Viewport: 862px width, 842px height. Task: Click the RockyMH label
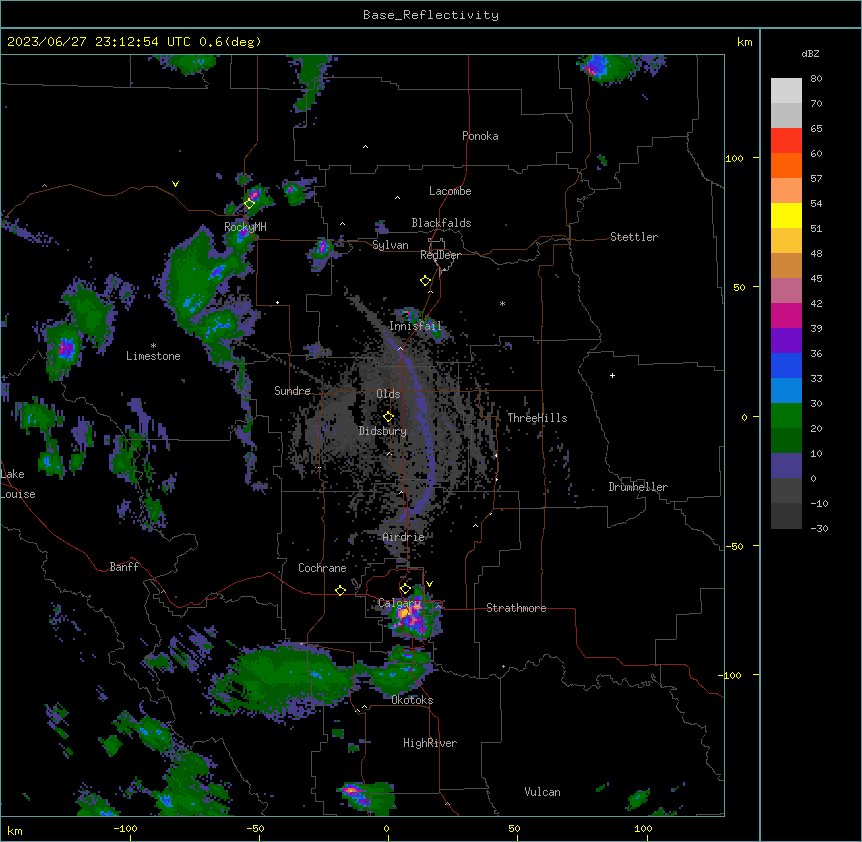(245, 226)
